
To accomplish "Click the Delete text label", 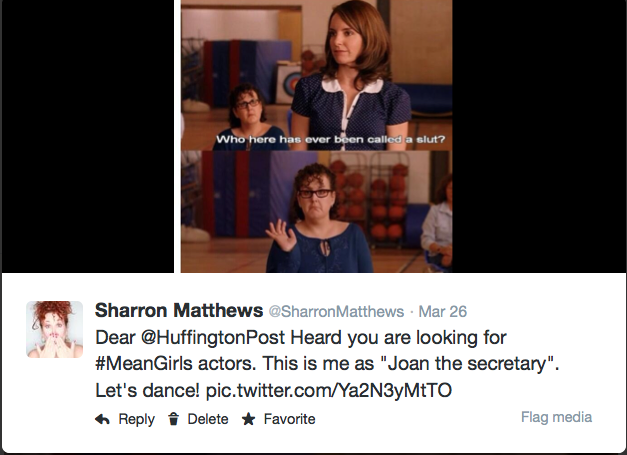I will click(x=208, y=419).
